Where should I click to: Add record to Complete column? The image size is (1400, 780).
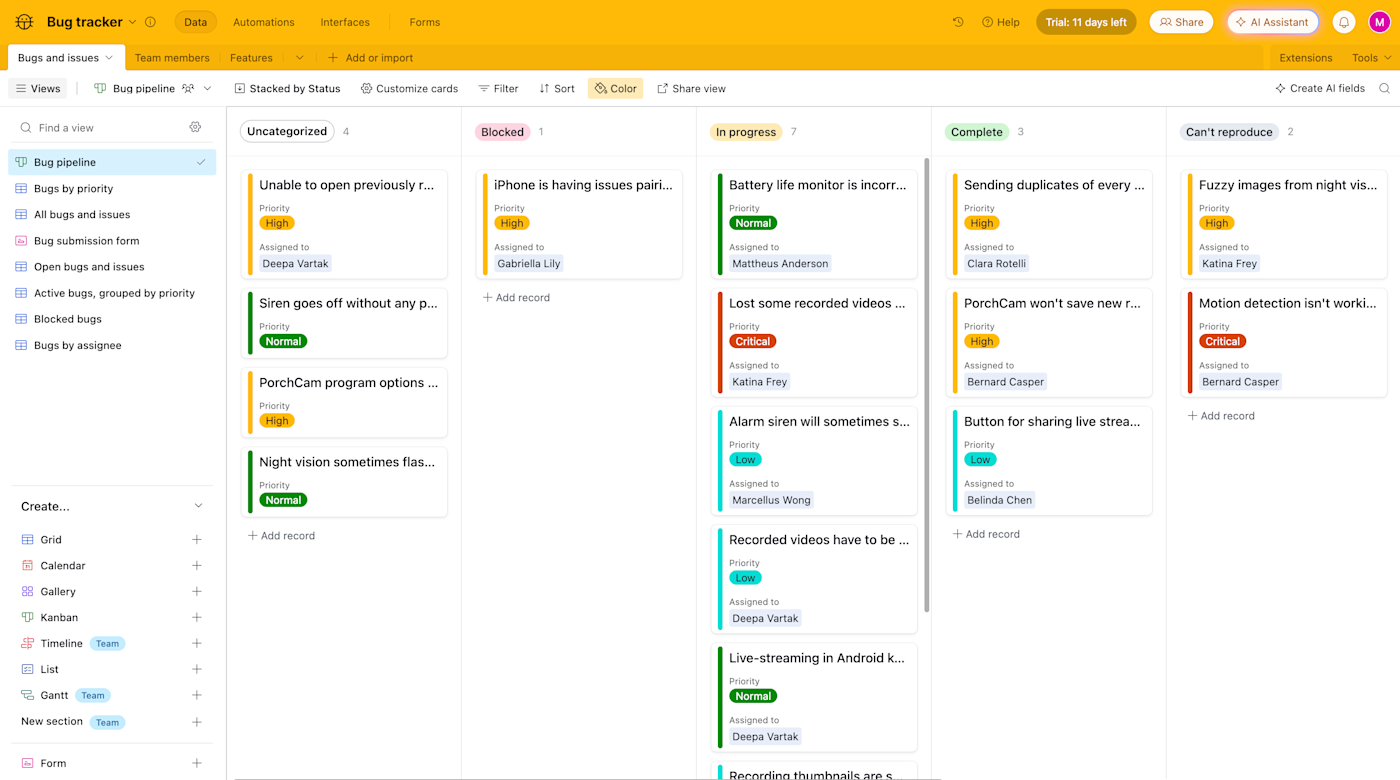(986, 534)
